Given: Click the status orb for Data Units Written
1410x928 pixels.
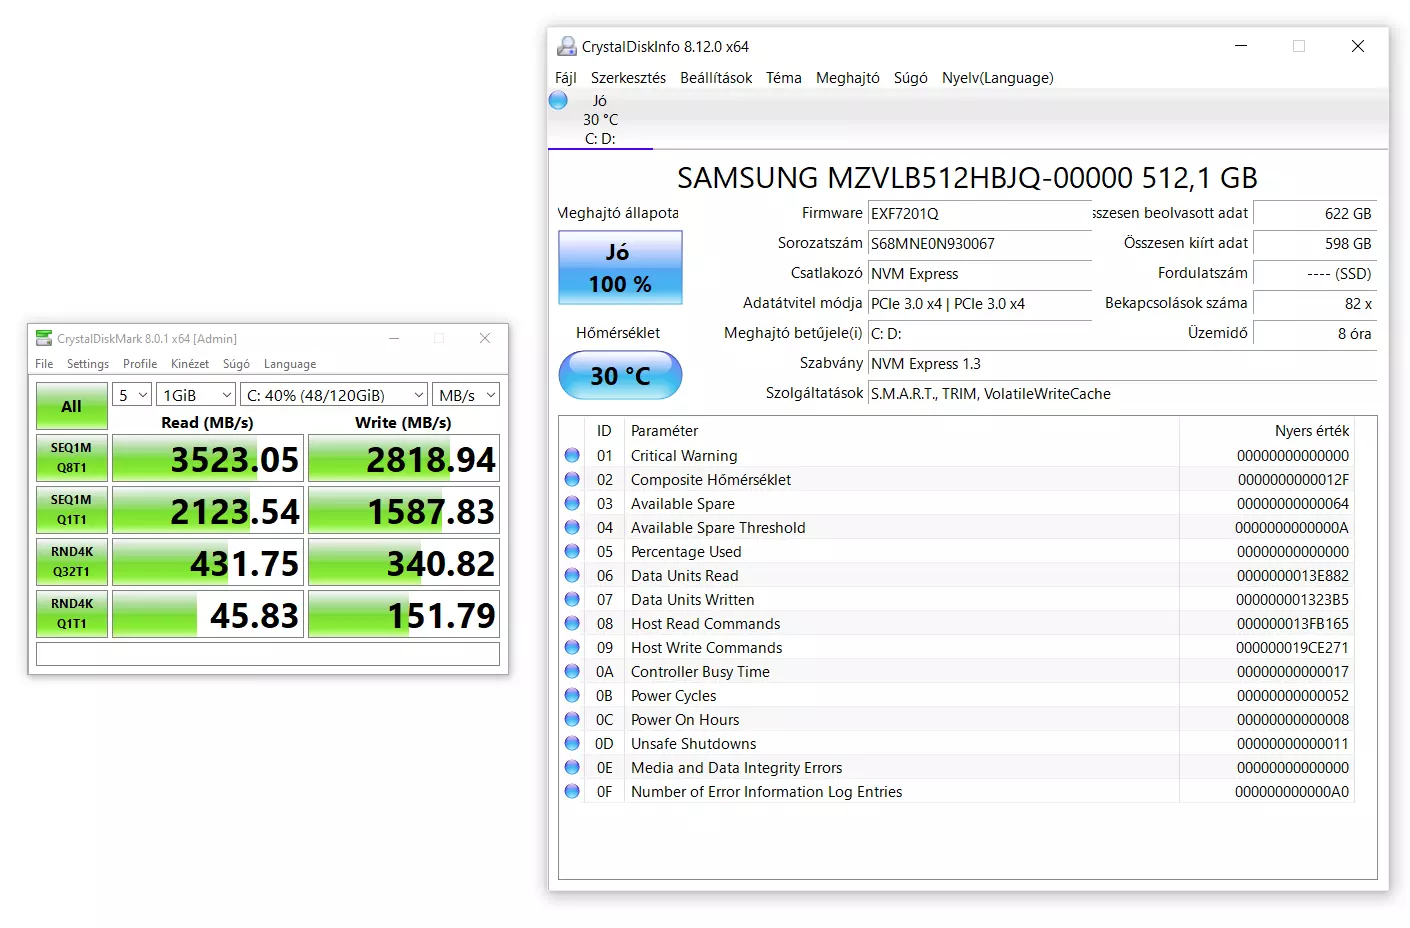Looking at the screenshot, I should pos(572,599).
